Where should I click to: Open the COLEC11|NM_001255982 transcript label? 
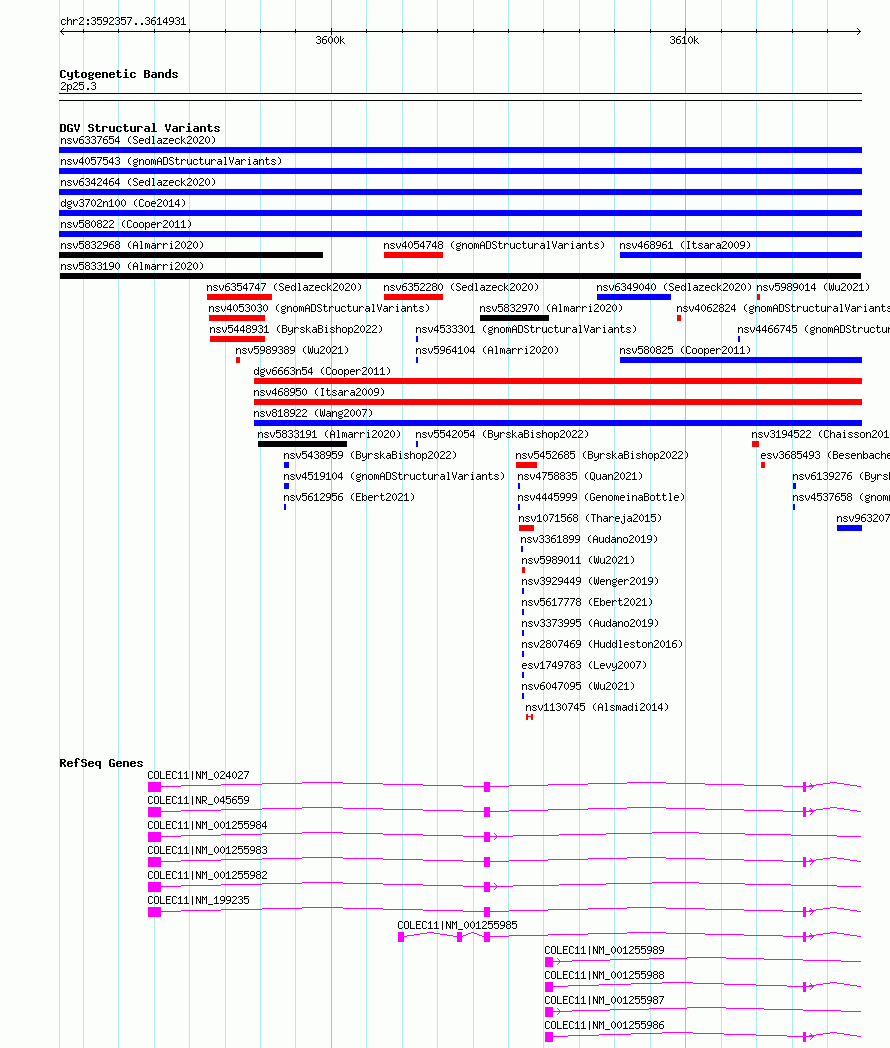207,875
